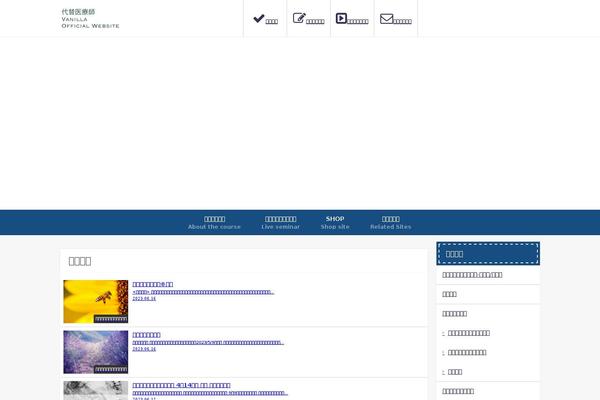
Task: Open the title link beside the bee thumbnail
Action: [x=153, y=284]
